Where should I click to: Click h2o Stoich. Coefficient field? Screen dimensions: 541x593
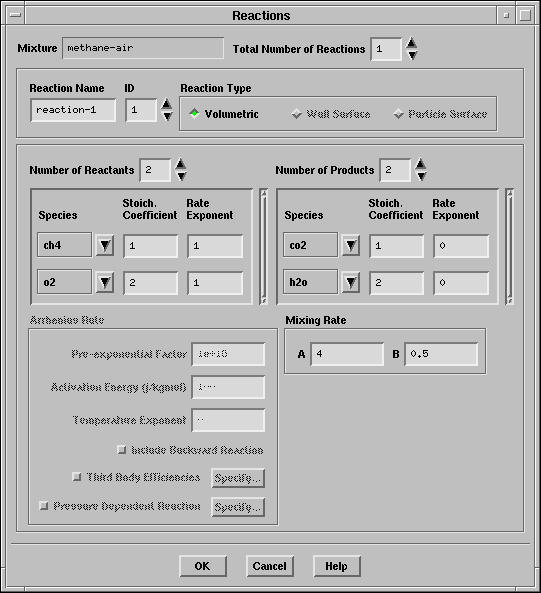pyautogui.click(x=397, y=283)
